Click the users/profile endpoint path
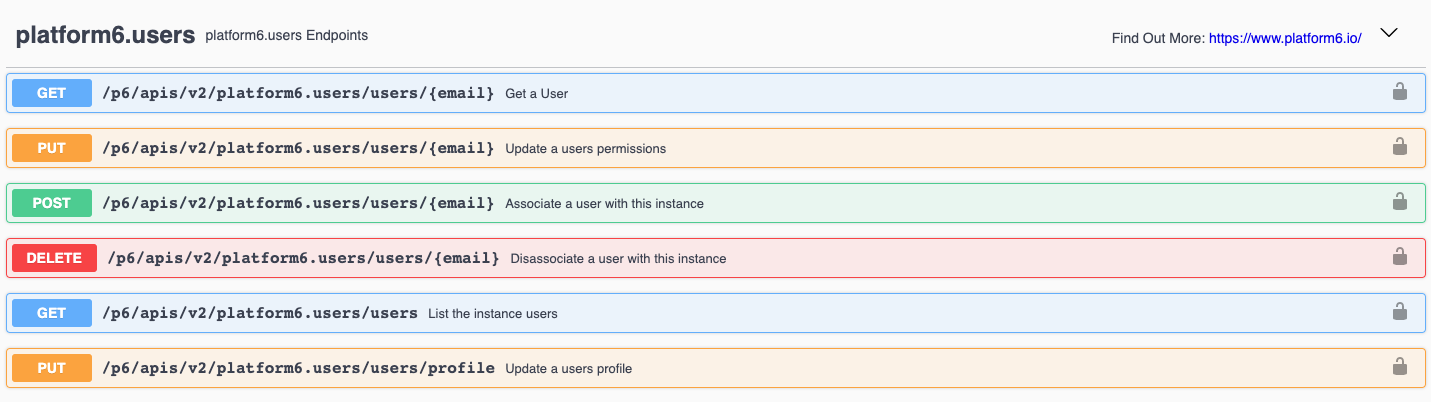Viewport: 1431px width, 402px height. (298, 368)
